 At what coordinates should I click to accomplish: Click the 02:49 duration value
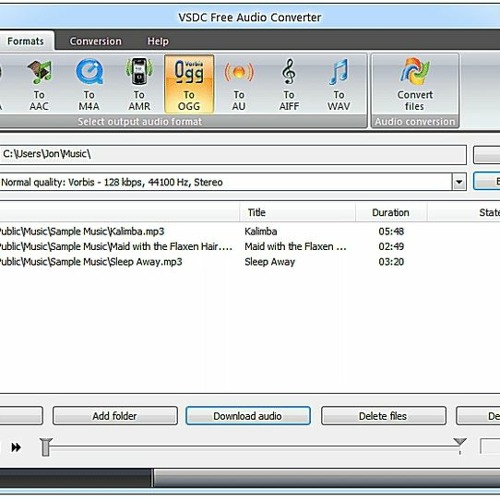(x=391, y=246)
